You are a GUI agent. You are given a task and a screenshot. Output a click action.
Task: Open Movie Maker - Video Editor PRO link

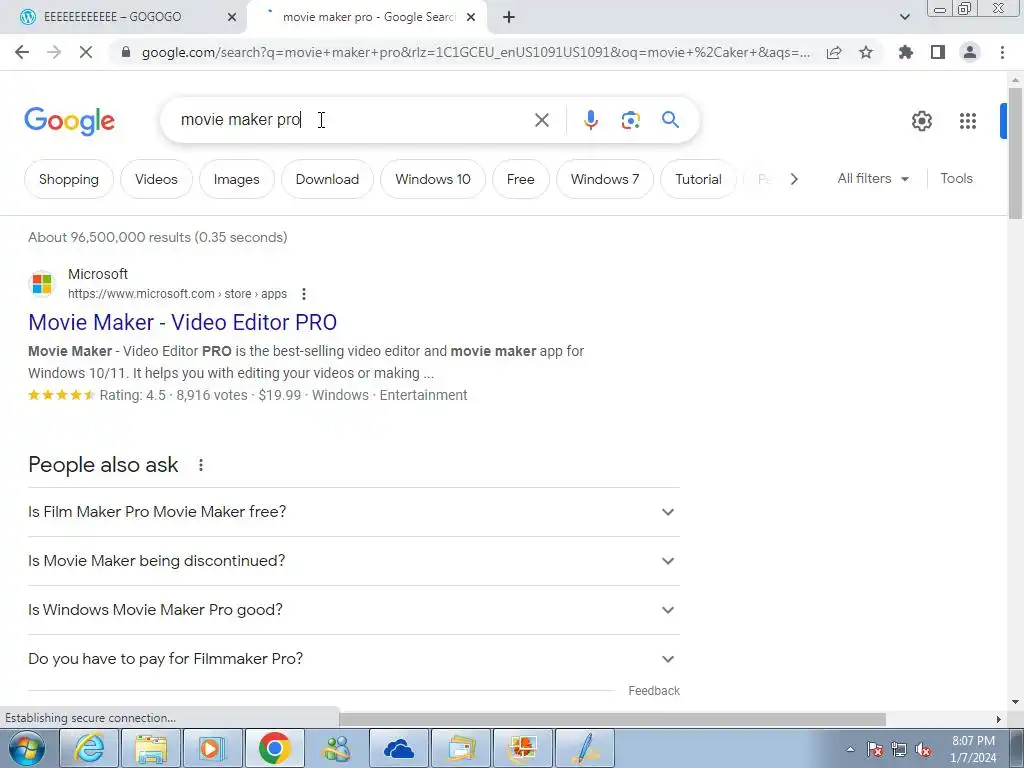point(182,322)
